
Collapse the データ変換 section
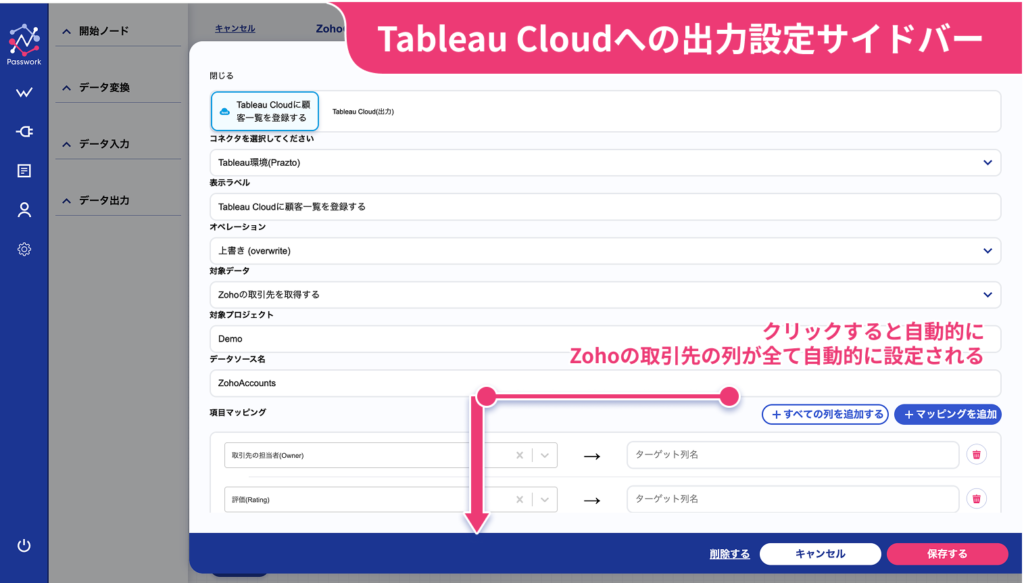[x=67, y=87]
